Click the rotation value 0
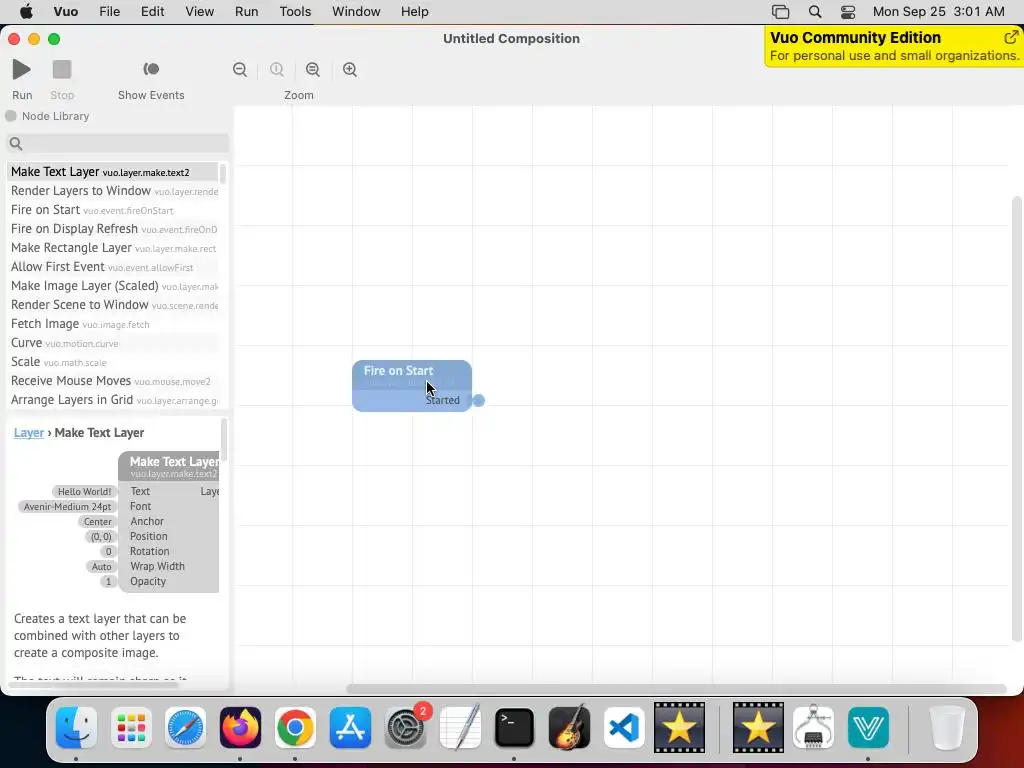The image size is (1024, 768). (x=108, y=551)
